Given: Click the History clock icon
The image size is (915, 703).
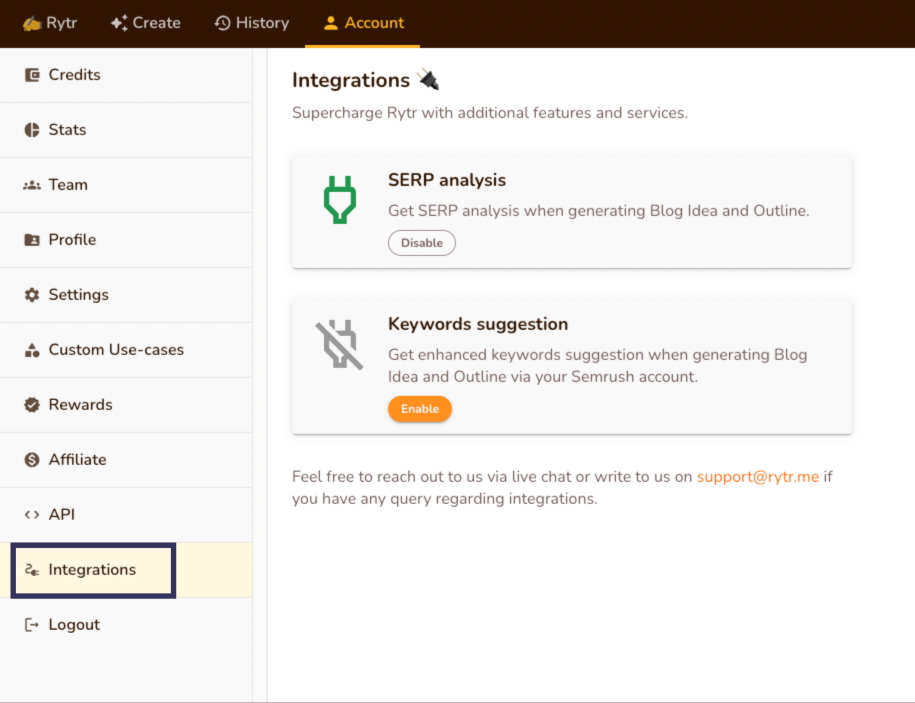Looking at the screenshot, I should tap(222, 23).
